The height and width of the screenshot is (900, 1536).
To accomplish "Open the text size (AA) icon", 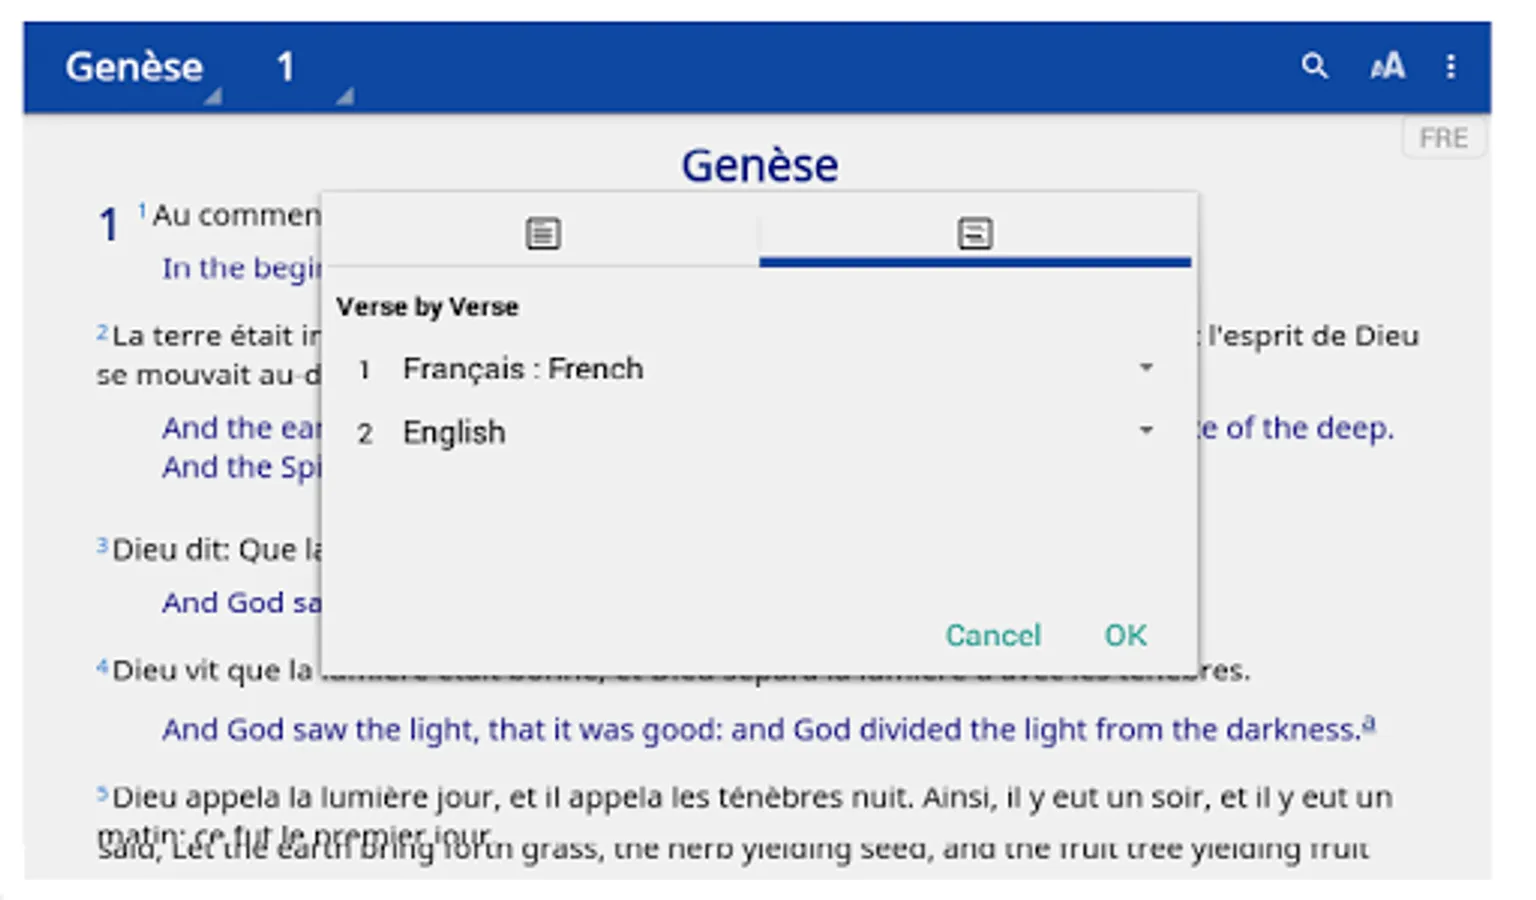I will tap(1387, 67).
